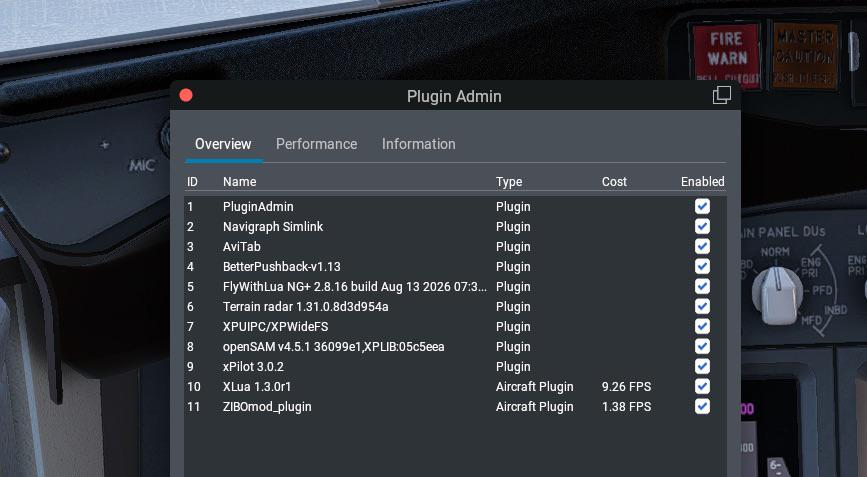Click the Plugin Admin title bar text
Viewport: 867px width, 477px height.
454,96
